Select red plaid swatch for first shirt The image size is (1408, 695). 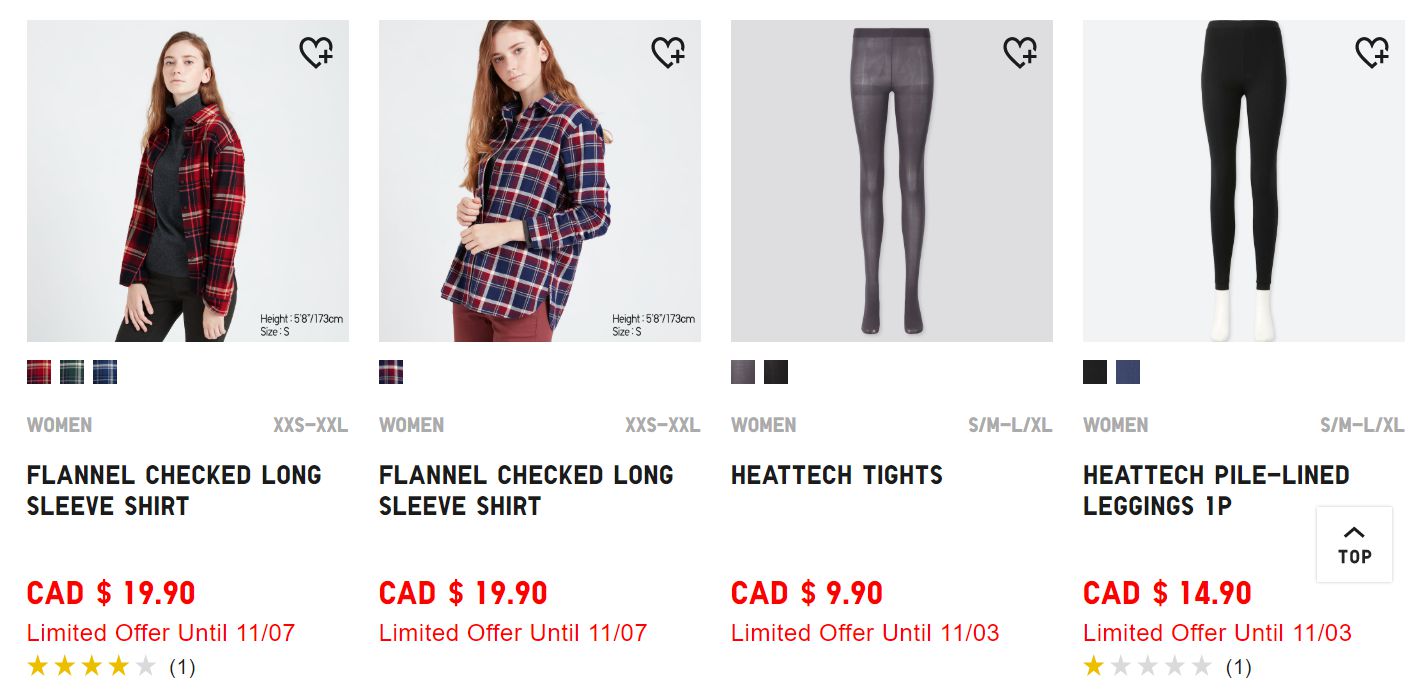tap(39, 372)
